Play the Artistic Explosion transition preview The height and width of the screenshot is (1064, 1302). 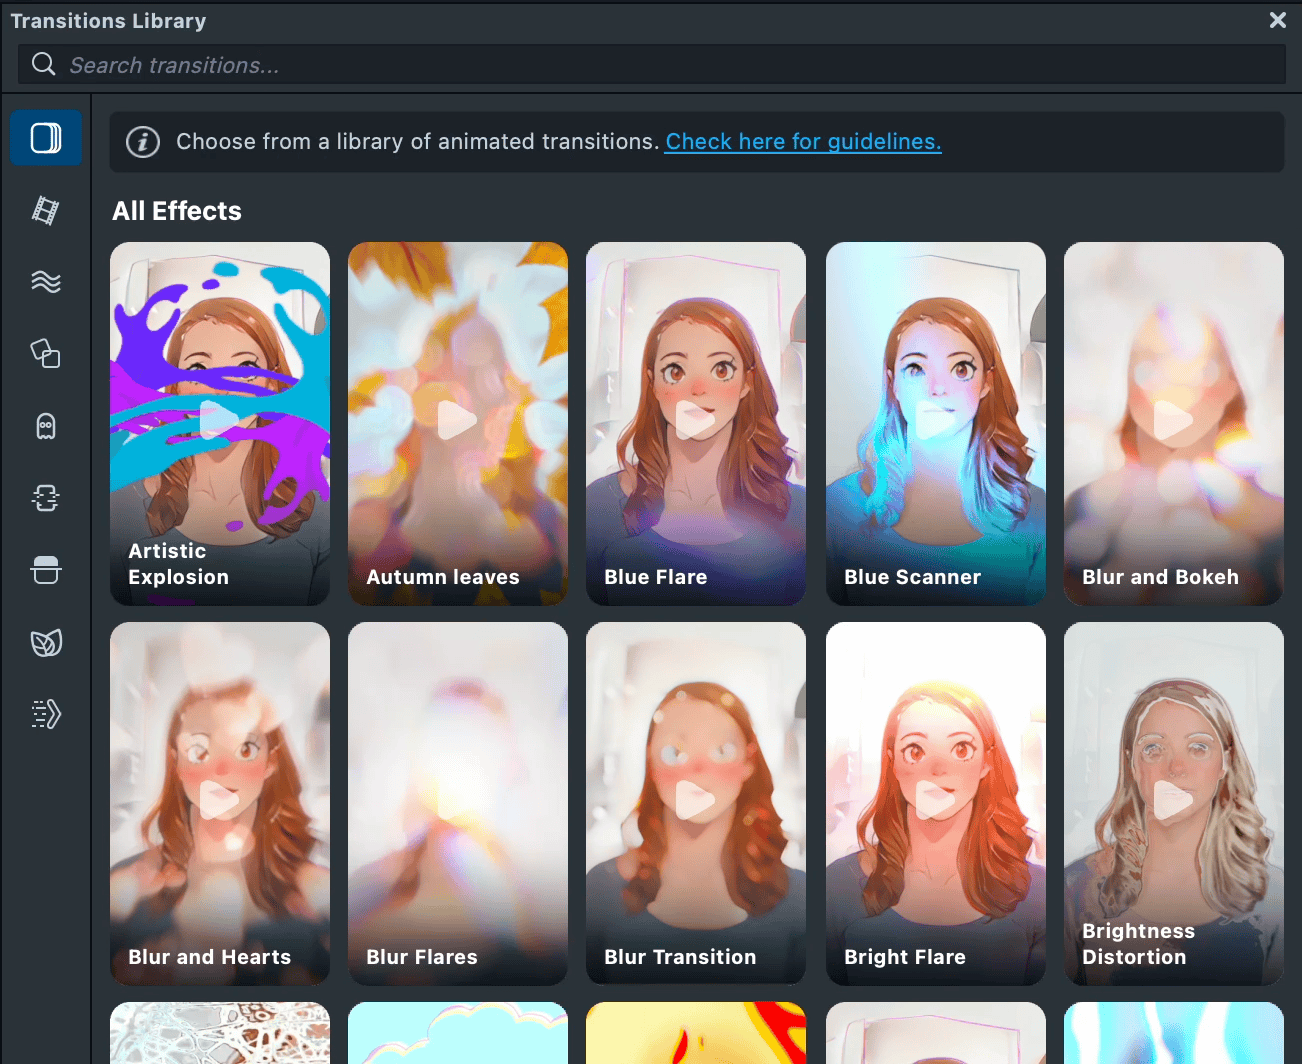219,420
